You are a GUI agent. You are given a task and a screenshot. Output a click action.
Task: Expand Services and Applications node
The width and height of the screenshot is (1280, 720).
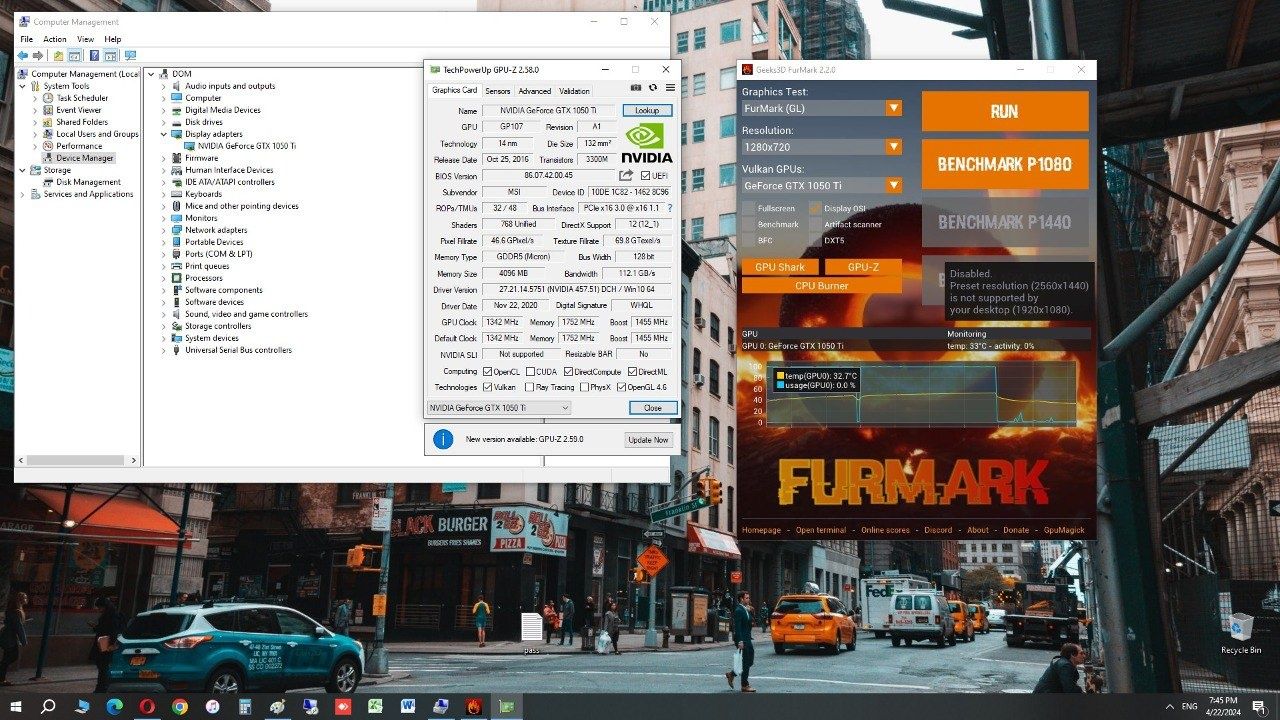(x=23, y=194)
